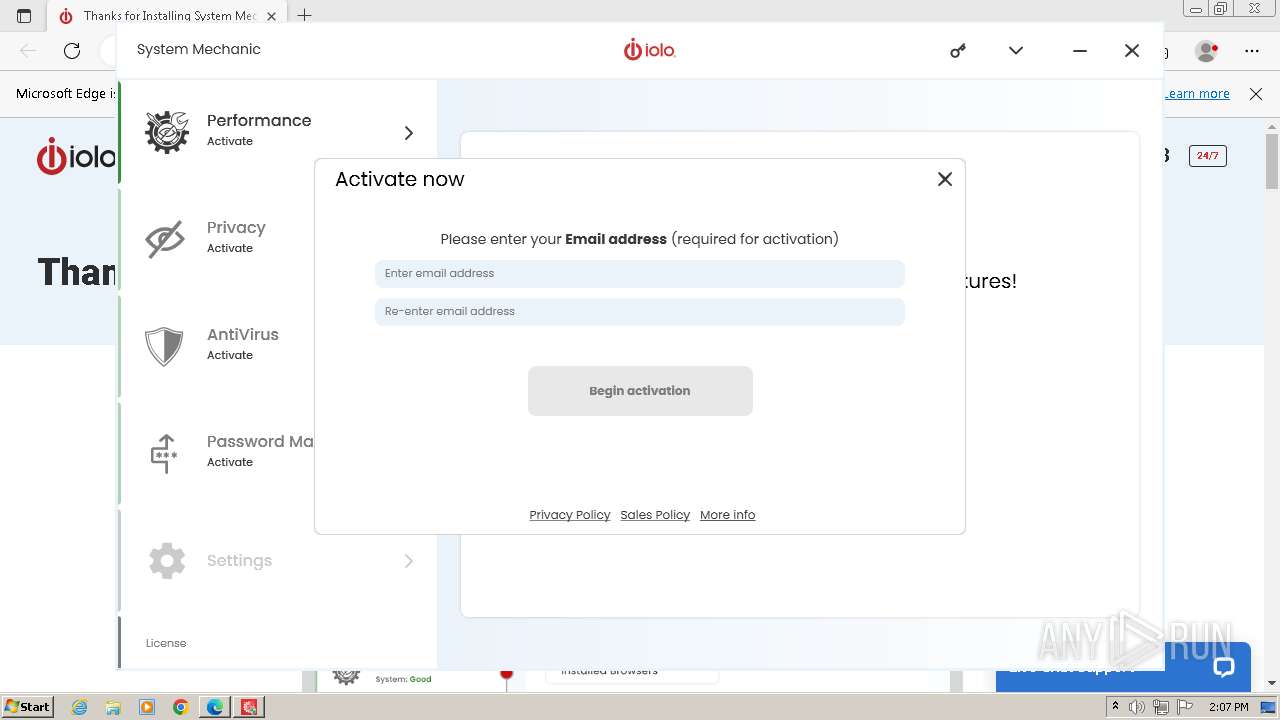Screen dimensions: 1280x720
Task: Open the Windows Start menu
Action: [x=27, y=706]
